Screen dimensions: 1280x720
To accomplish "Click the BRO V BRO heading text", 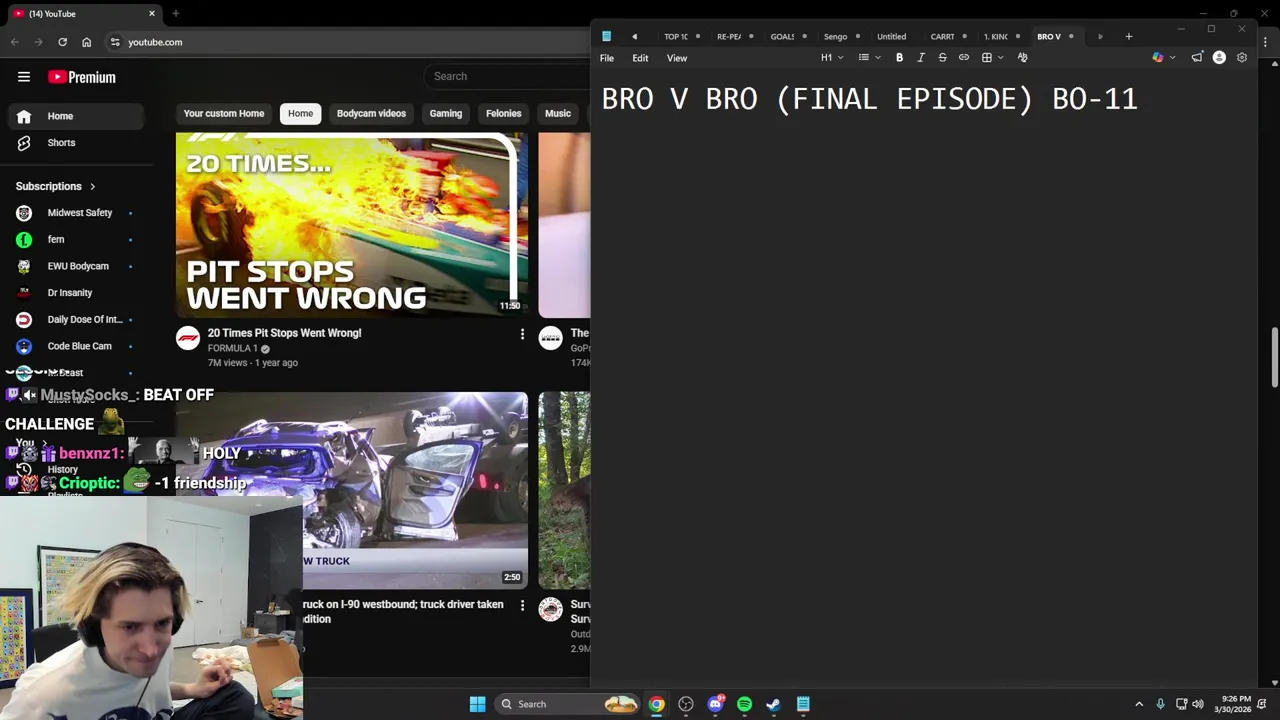I will (x=869, y=99).
